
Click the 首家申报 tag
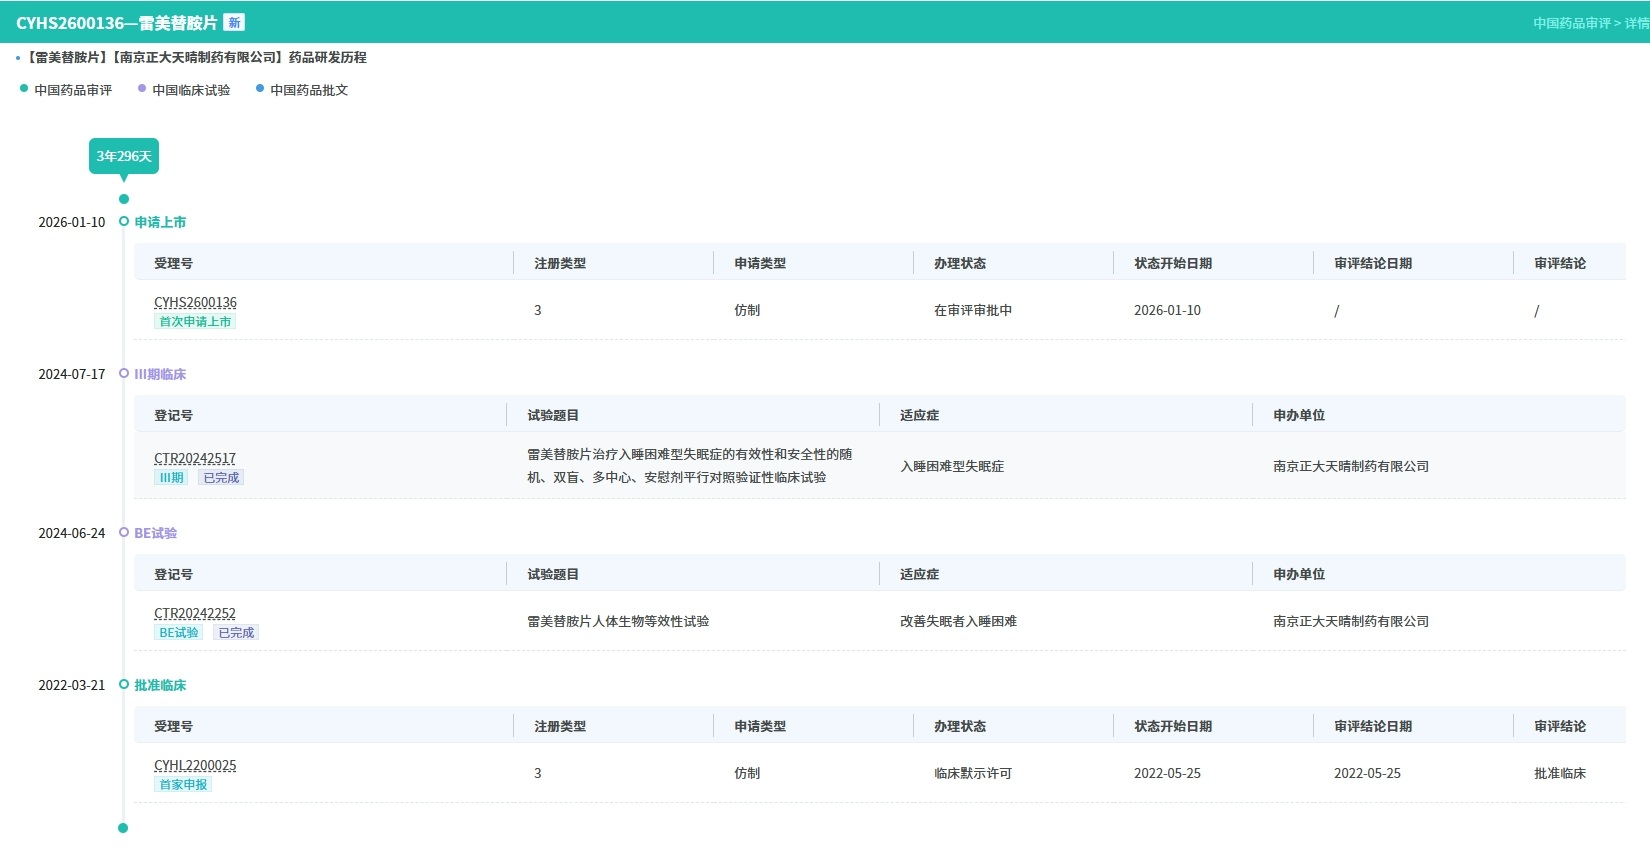tap(183, 785)
